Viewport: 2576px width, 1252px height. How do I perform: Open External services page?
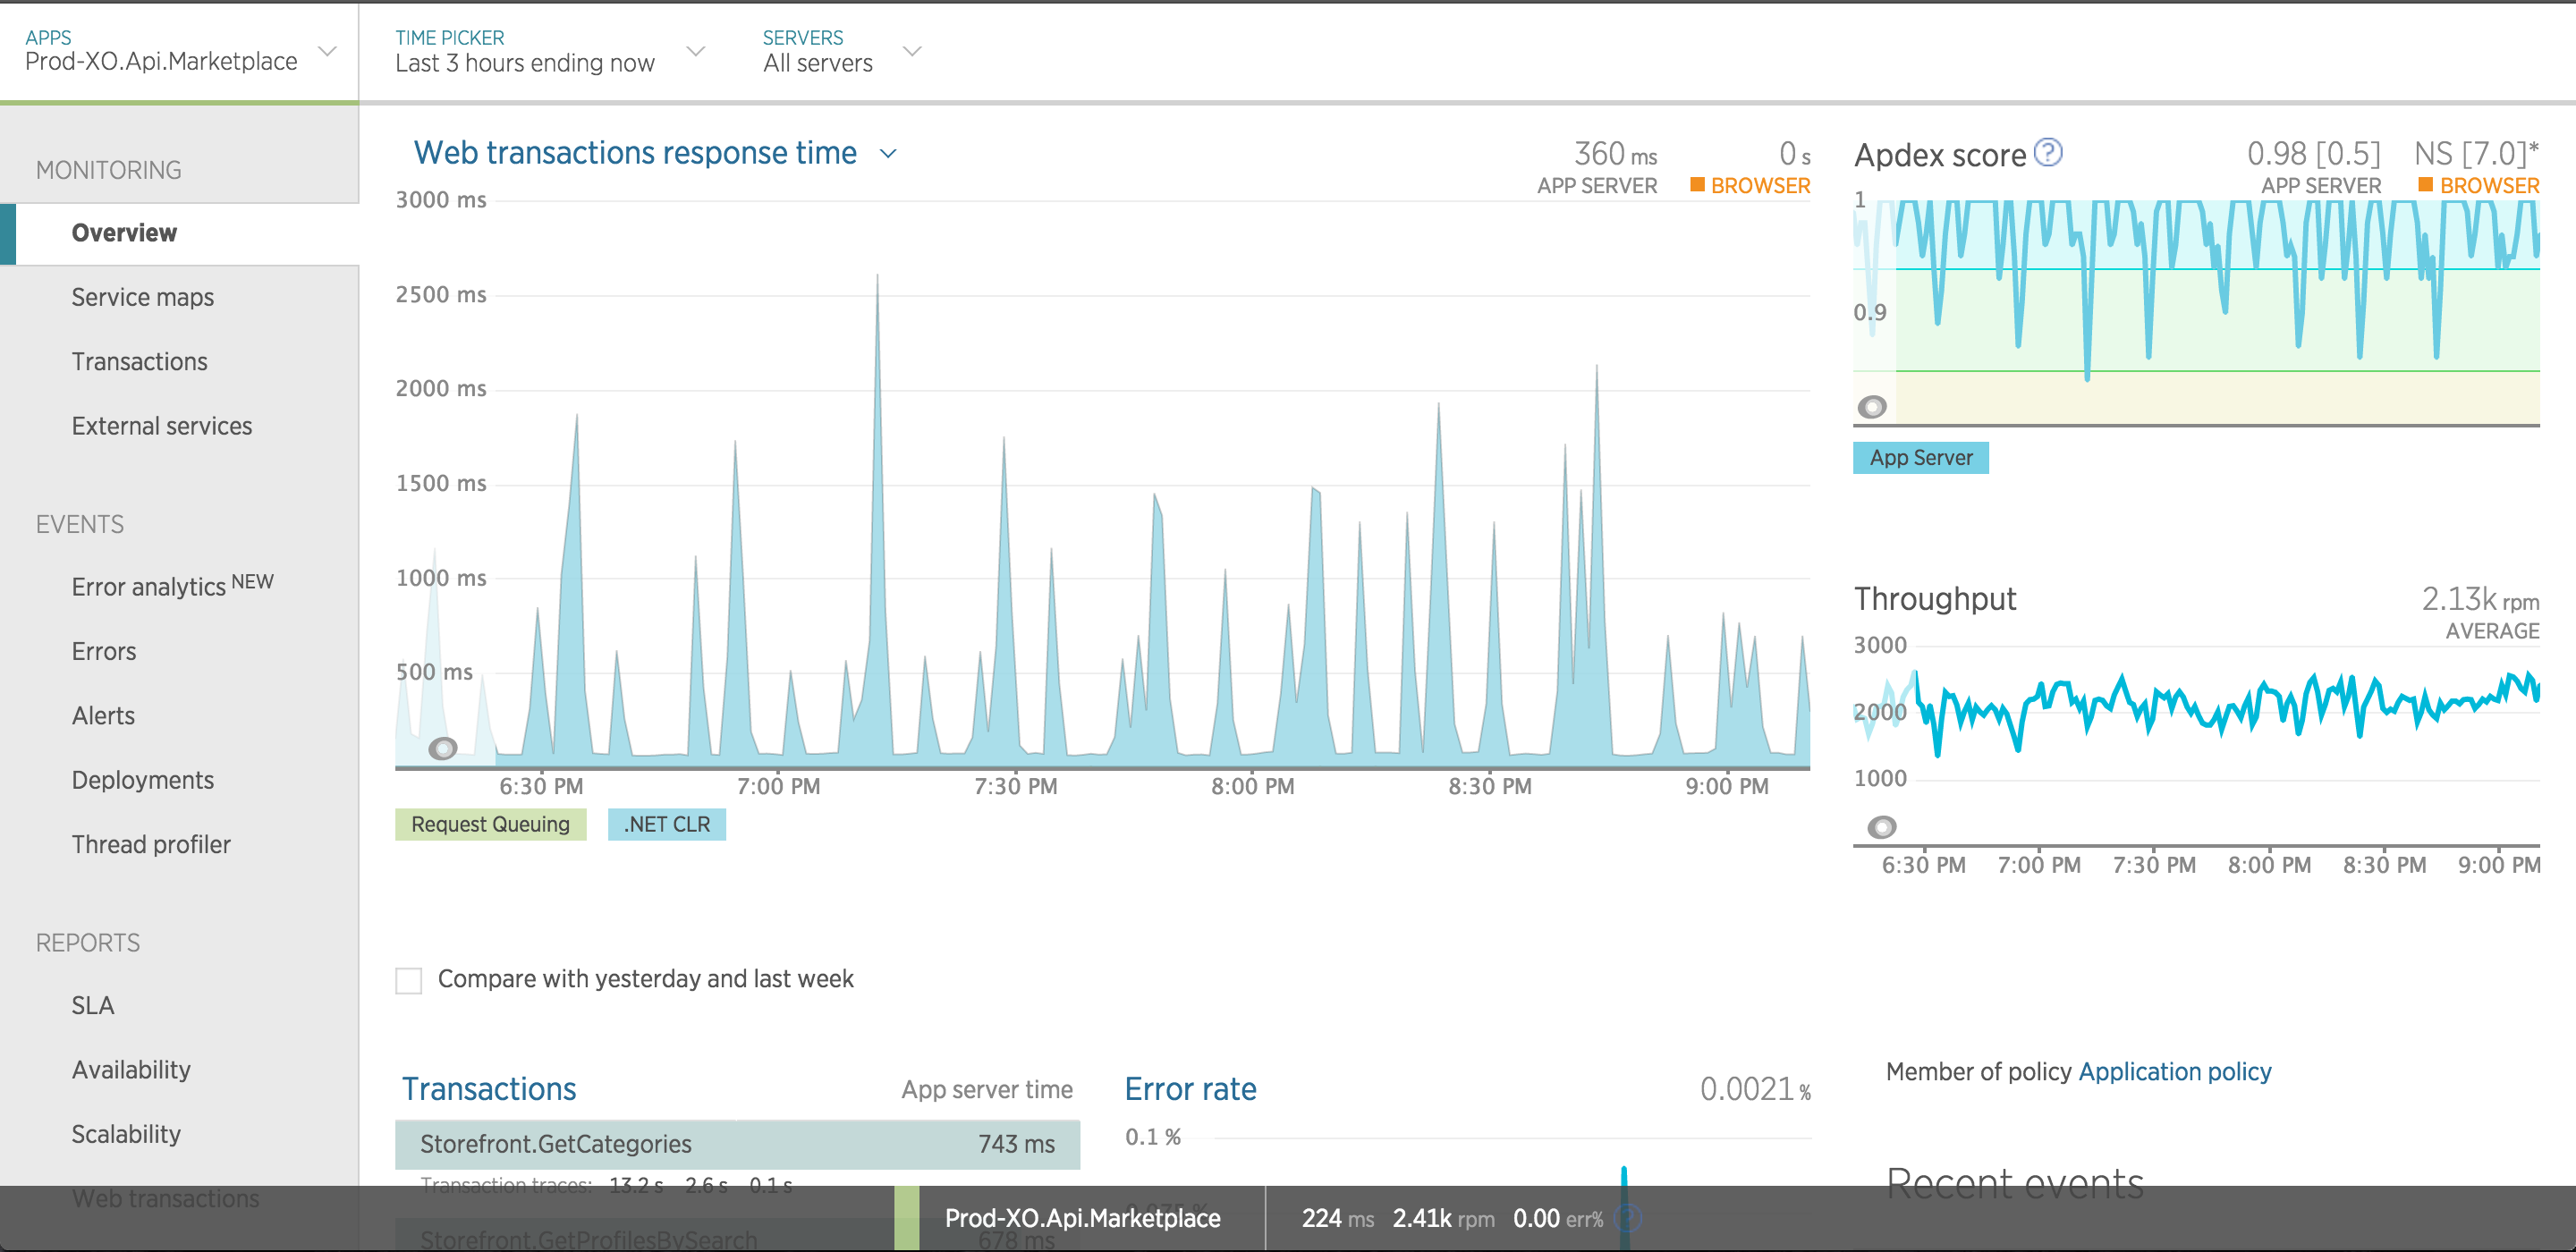(x=162, y=426)
